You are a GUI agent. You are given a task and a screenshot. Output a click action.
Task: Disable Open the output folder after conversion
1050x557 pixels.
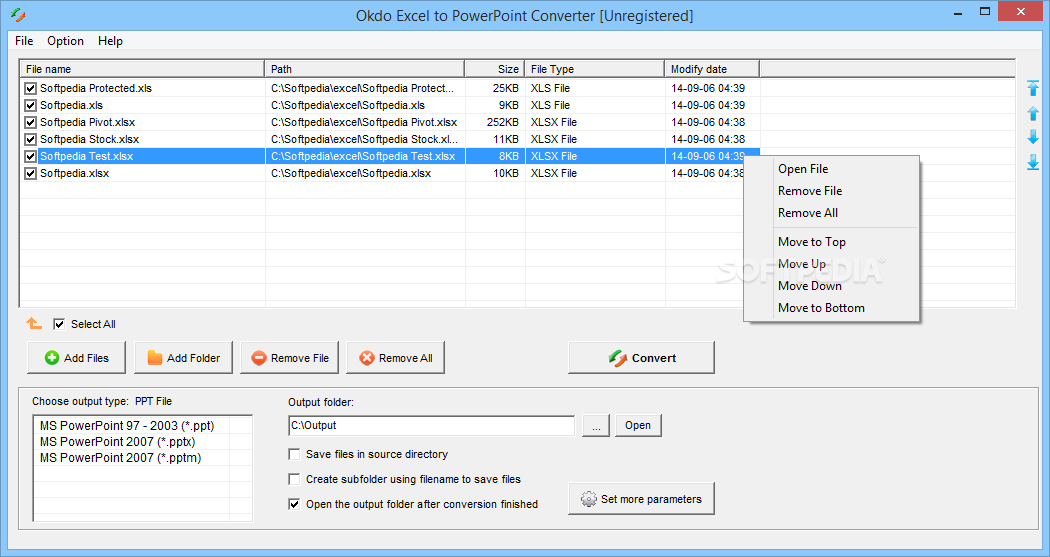pyautogui.click(x=294, y=504)
